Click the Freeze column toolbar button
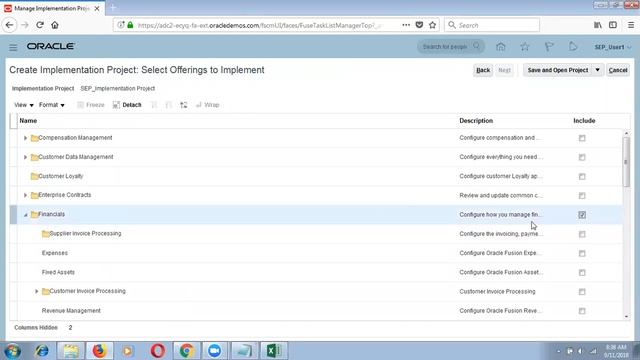 tap(91, 105)
